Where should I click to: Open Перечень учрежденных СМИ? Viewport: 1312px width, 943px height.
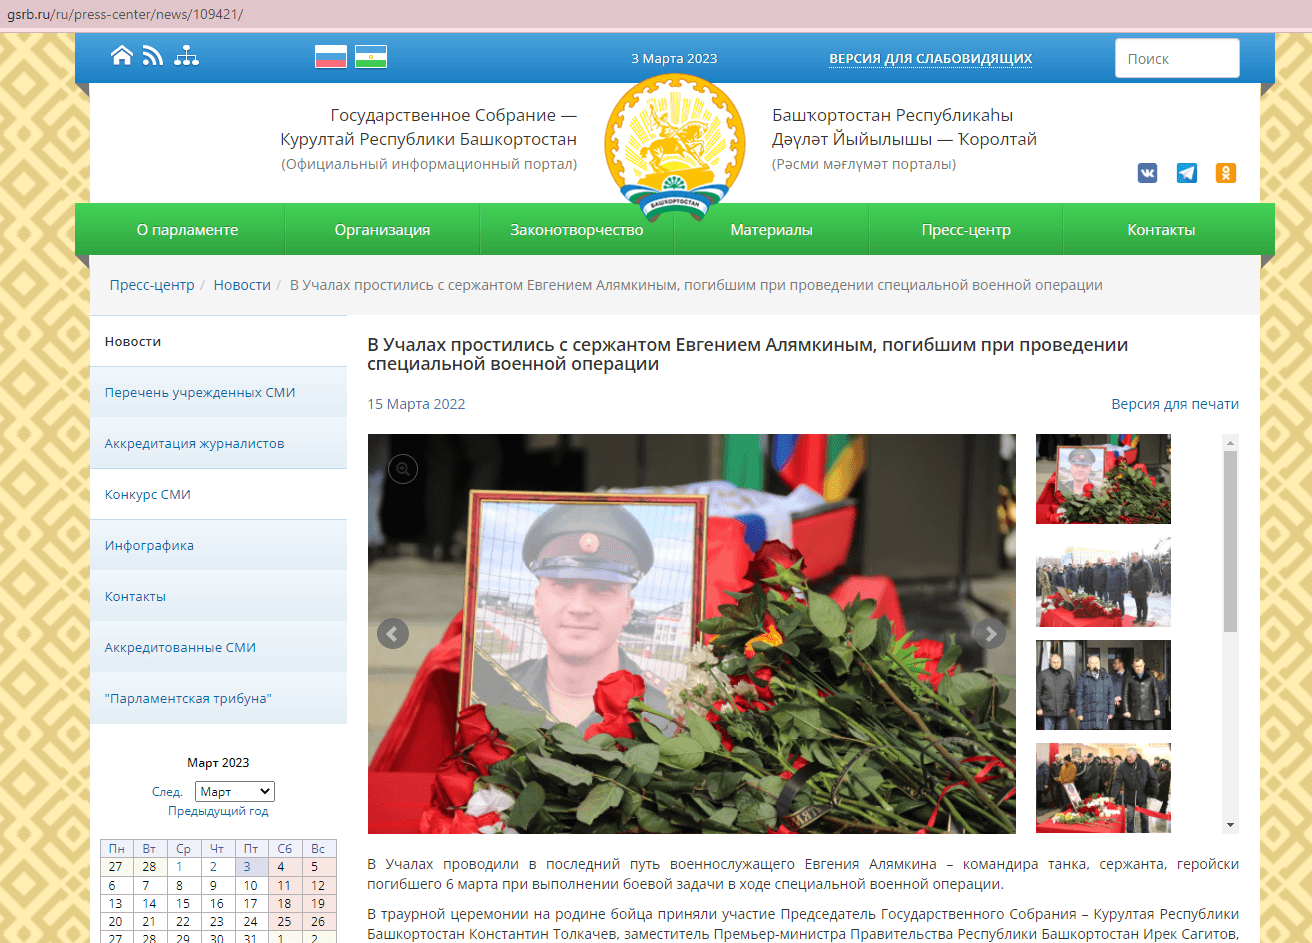(218, 392)
